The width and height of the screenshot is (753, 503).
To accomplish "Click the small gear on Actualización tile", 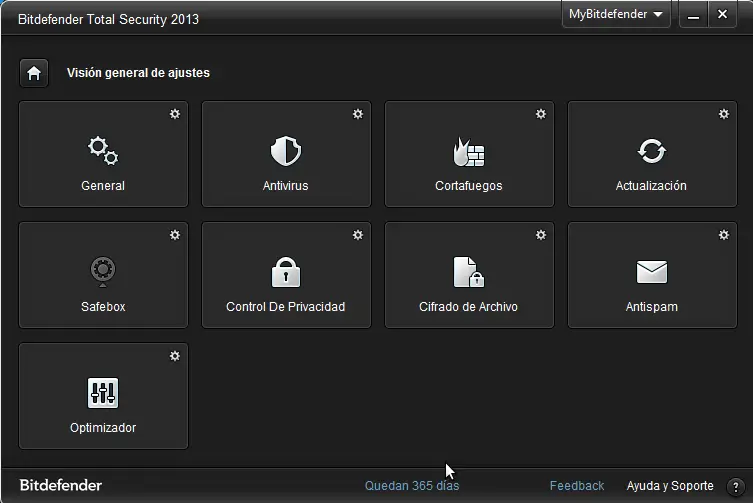I will point(724,114).
